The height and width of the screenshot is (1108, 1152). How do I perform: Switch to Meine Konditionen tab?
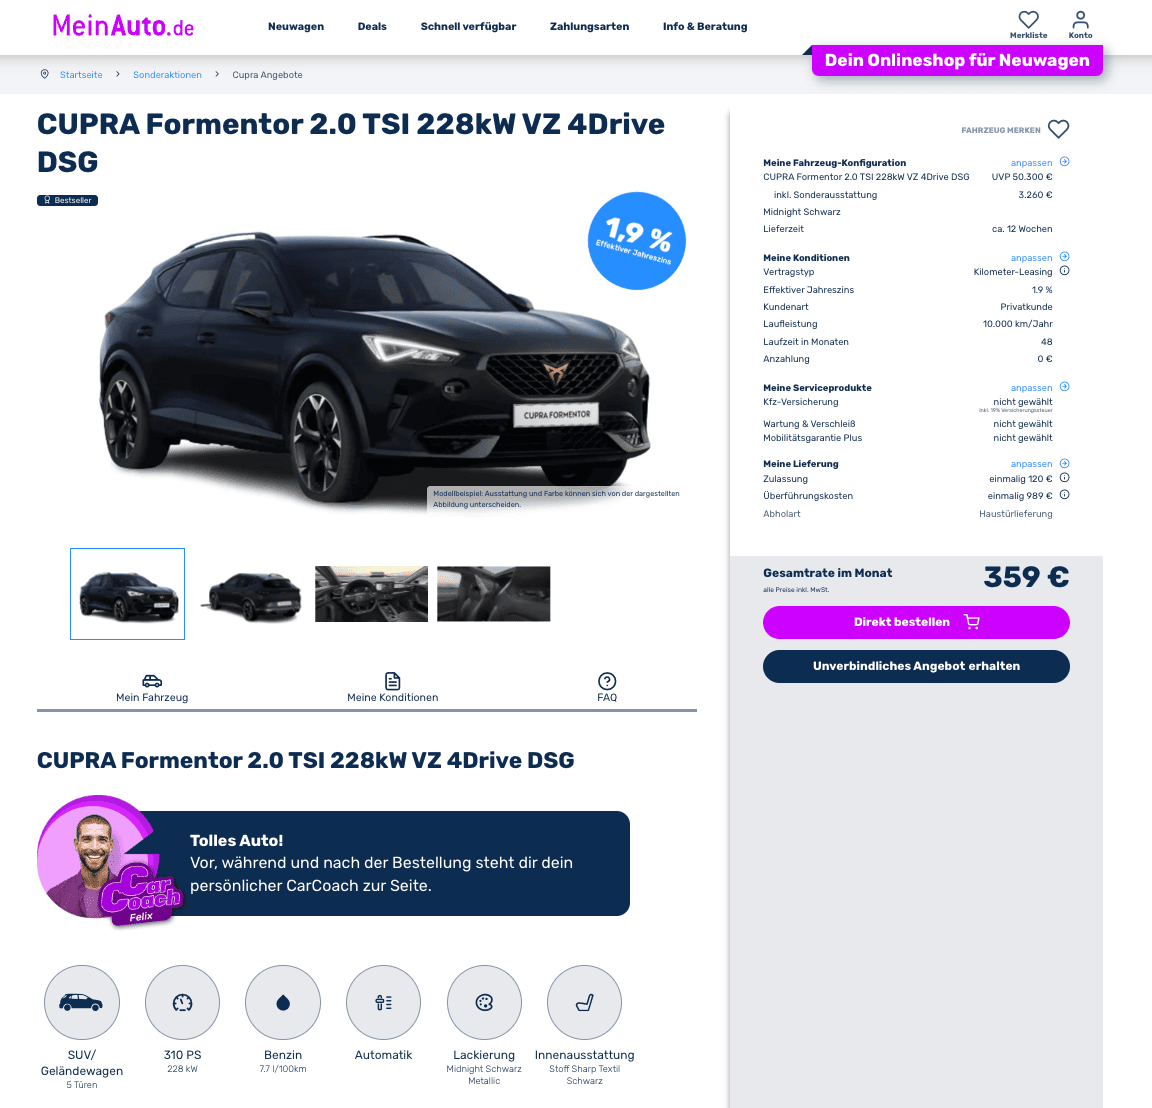click(x=392, y=688)
